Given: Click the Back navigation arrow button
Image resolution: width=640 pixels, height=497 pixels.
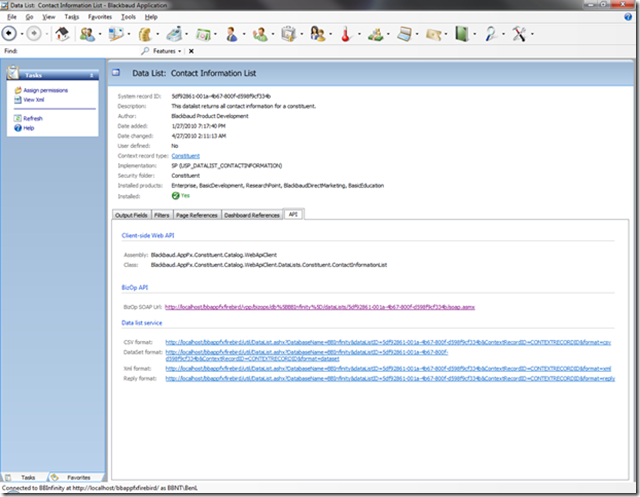Looking at the screenshot, I should click(x=9, y=33).
